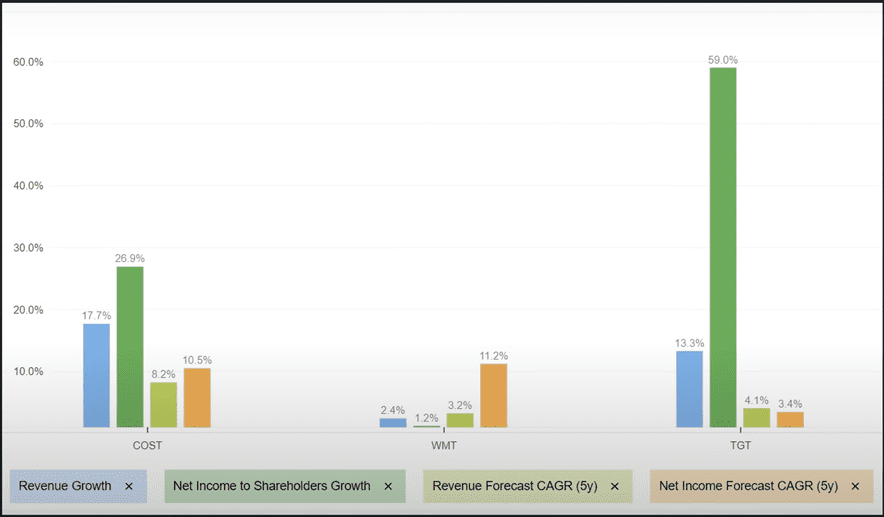The height and width of the screenshot is (517, 884).
Task: Click the Revenue Growth legend label
Action: (65, 486)
